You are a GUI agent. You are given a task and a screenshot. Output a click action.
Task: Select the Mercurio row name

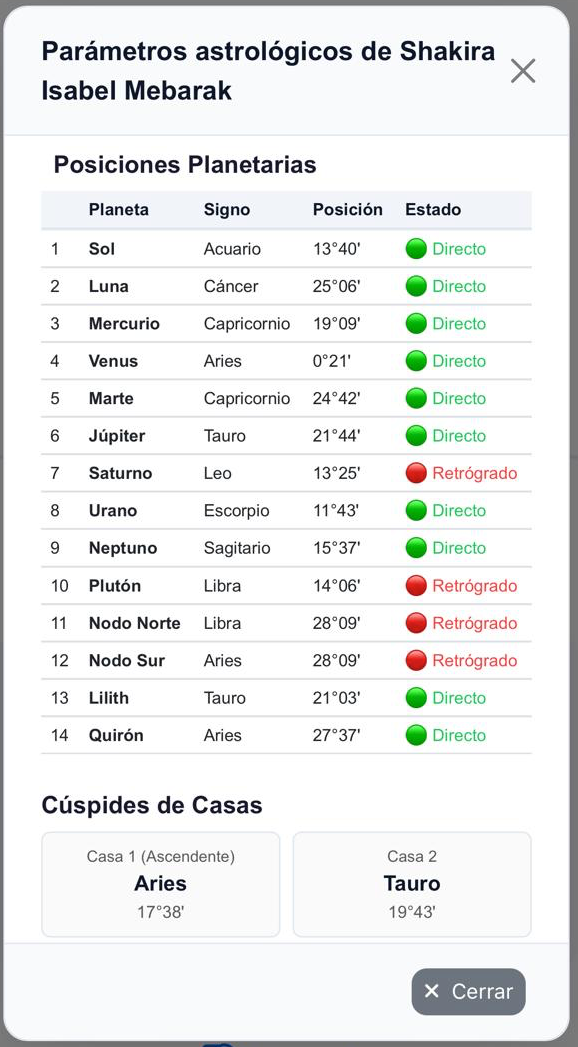tap(124, 324)
